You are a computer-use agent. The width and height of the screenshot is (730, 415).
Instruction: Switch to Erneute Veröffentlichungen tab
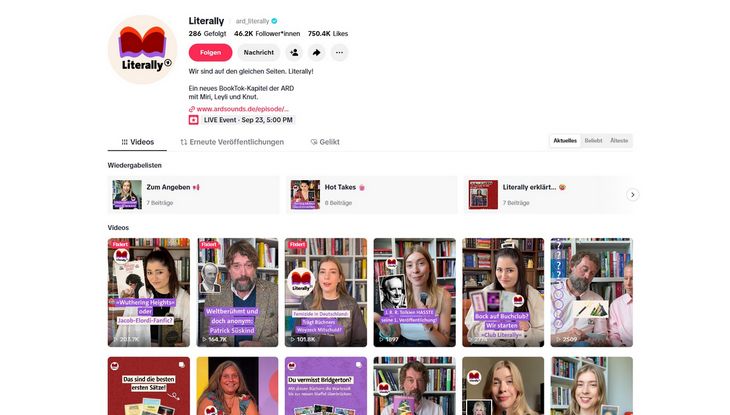[x=232, y=142]
